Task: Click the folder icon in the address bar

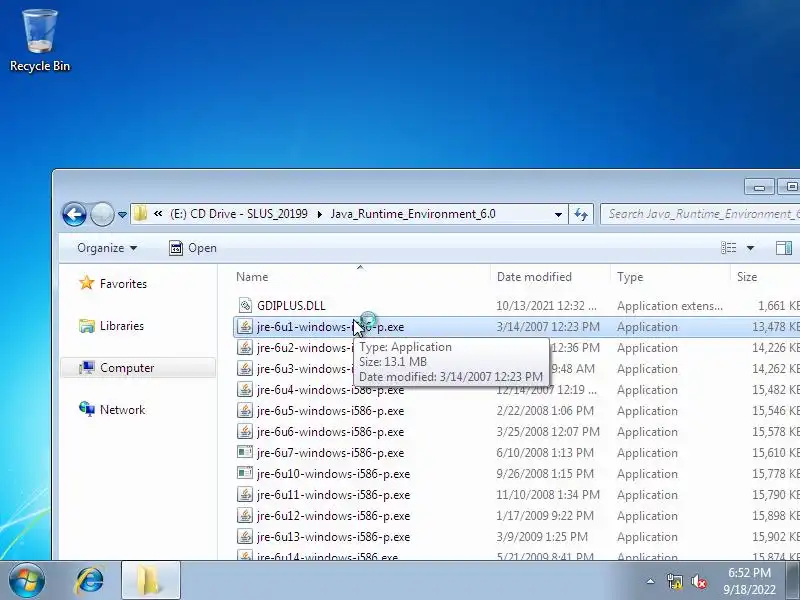Action: [x=140, y=214]
